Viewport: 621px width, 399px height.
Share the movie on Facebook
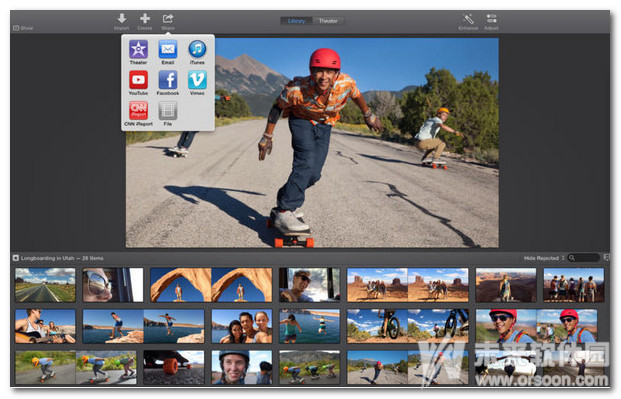168,80
